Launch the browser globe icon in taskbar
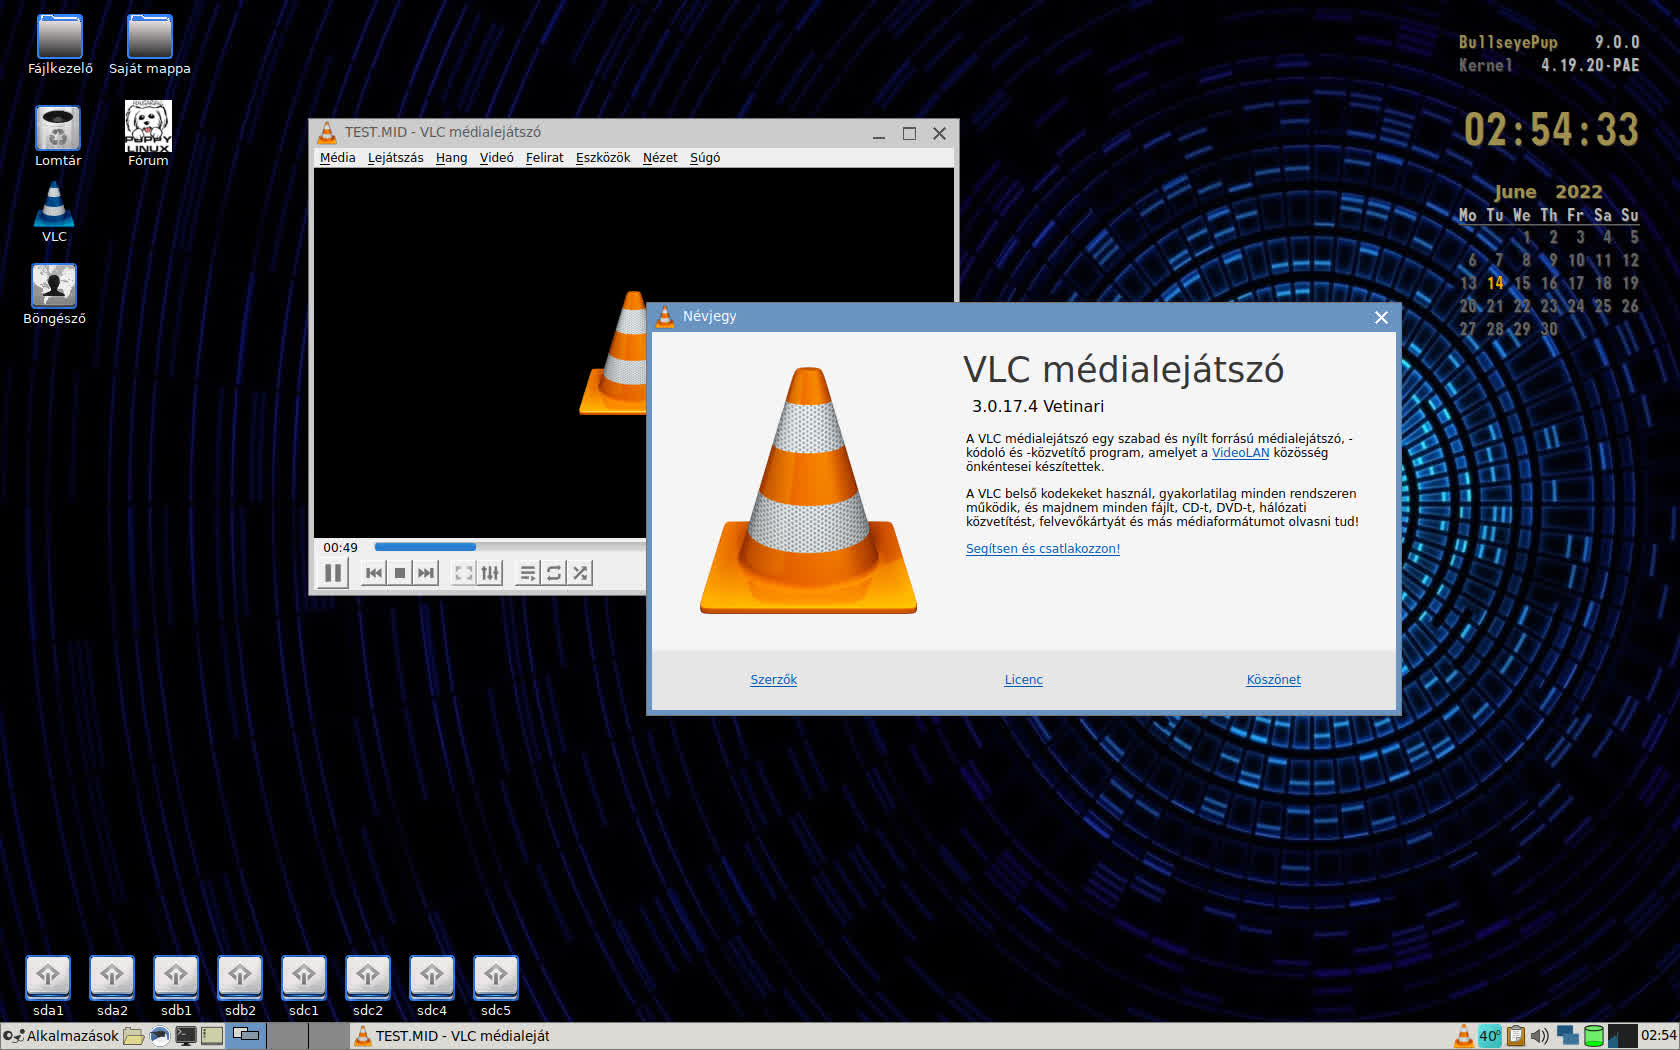 point(160,1036)
